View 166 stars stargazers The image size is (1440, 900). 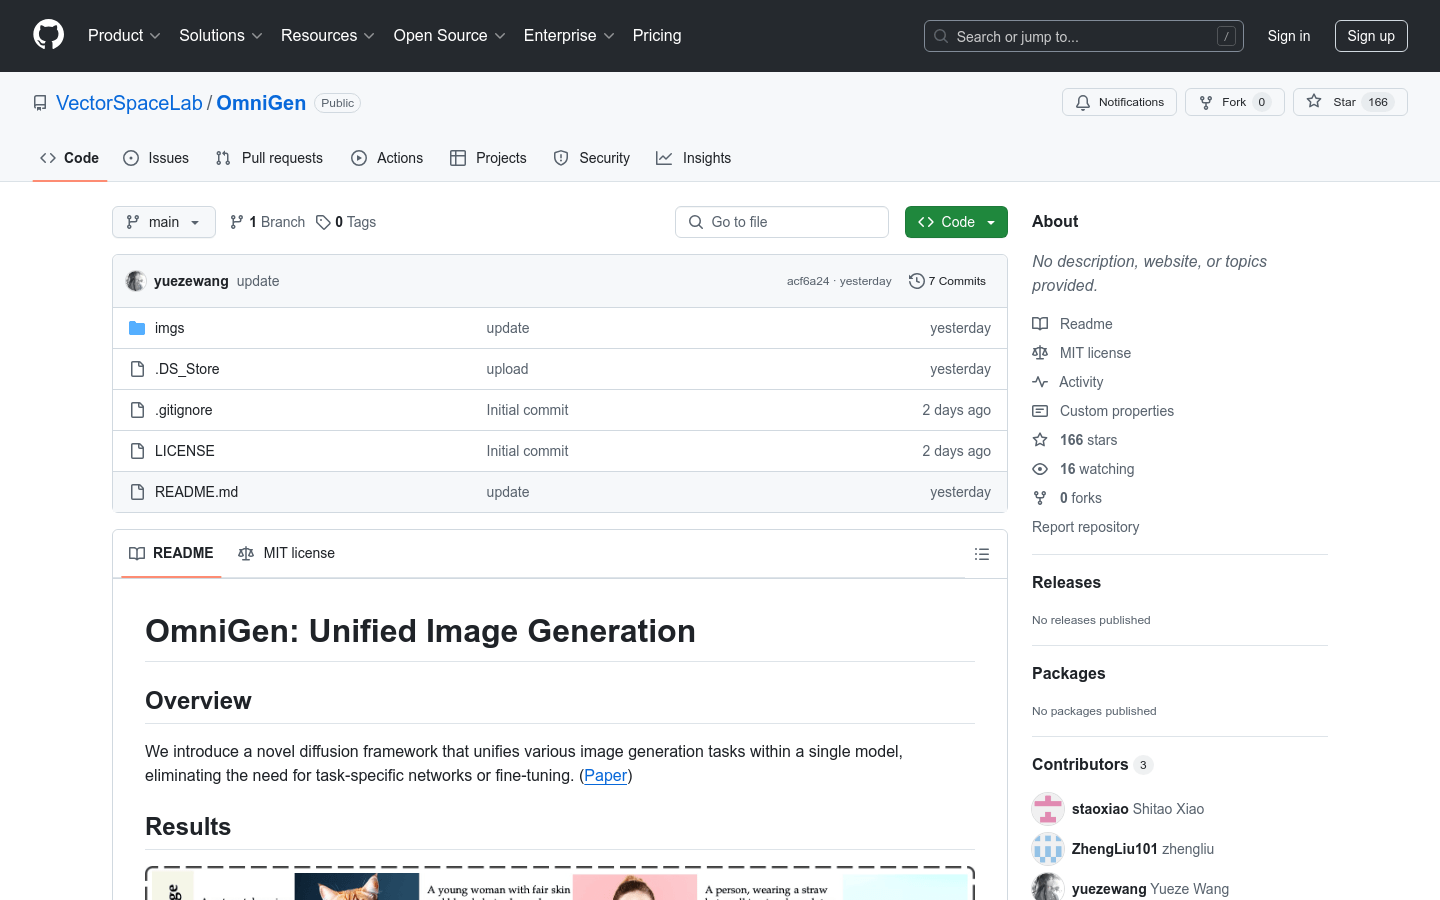tap(1075, 440)
